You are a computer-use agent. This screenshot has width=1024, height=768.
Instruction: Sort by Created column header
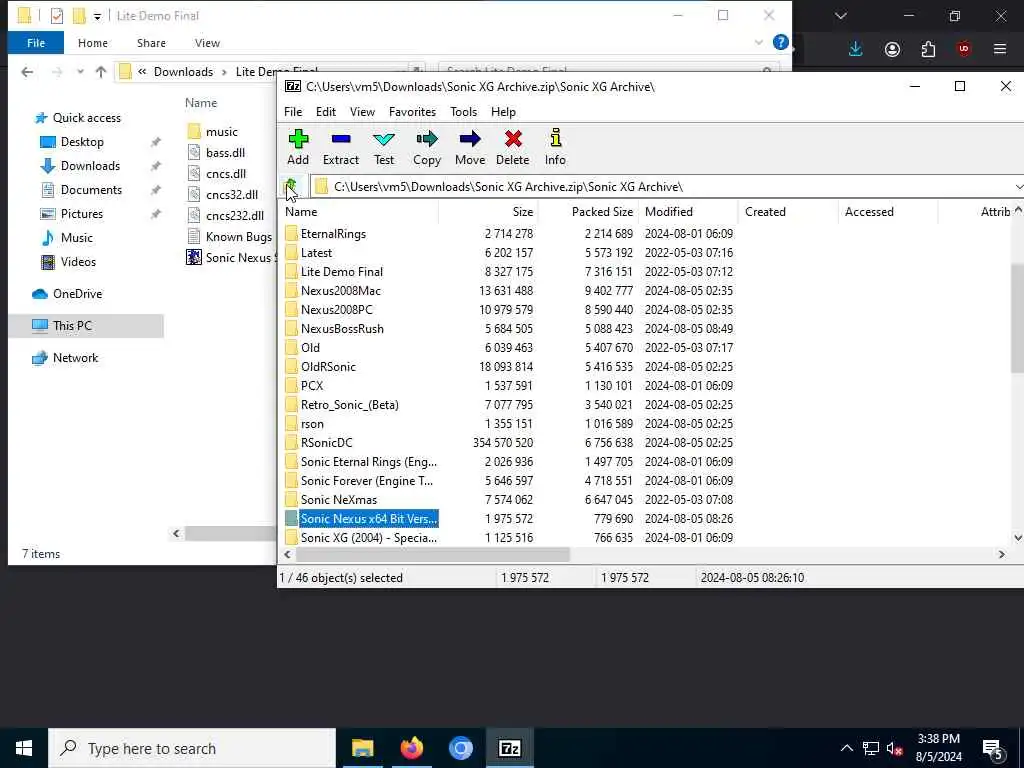coord(788,212)
